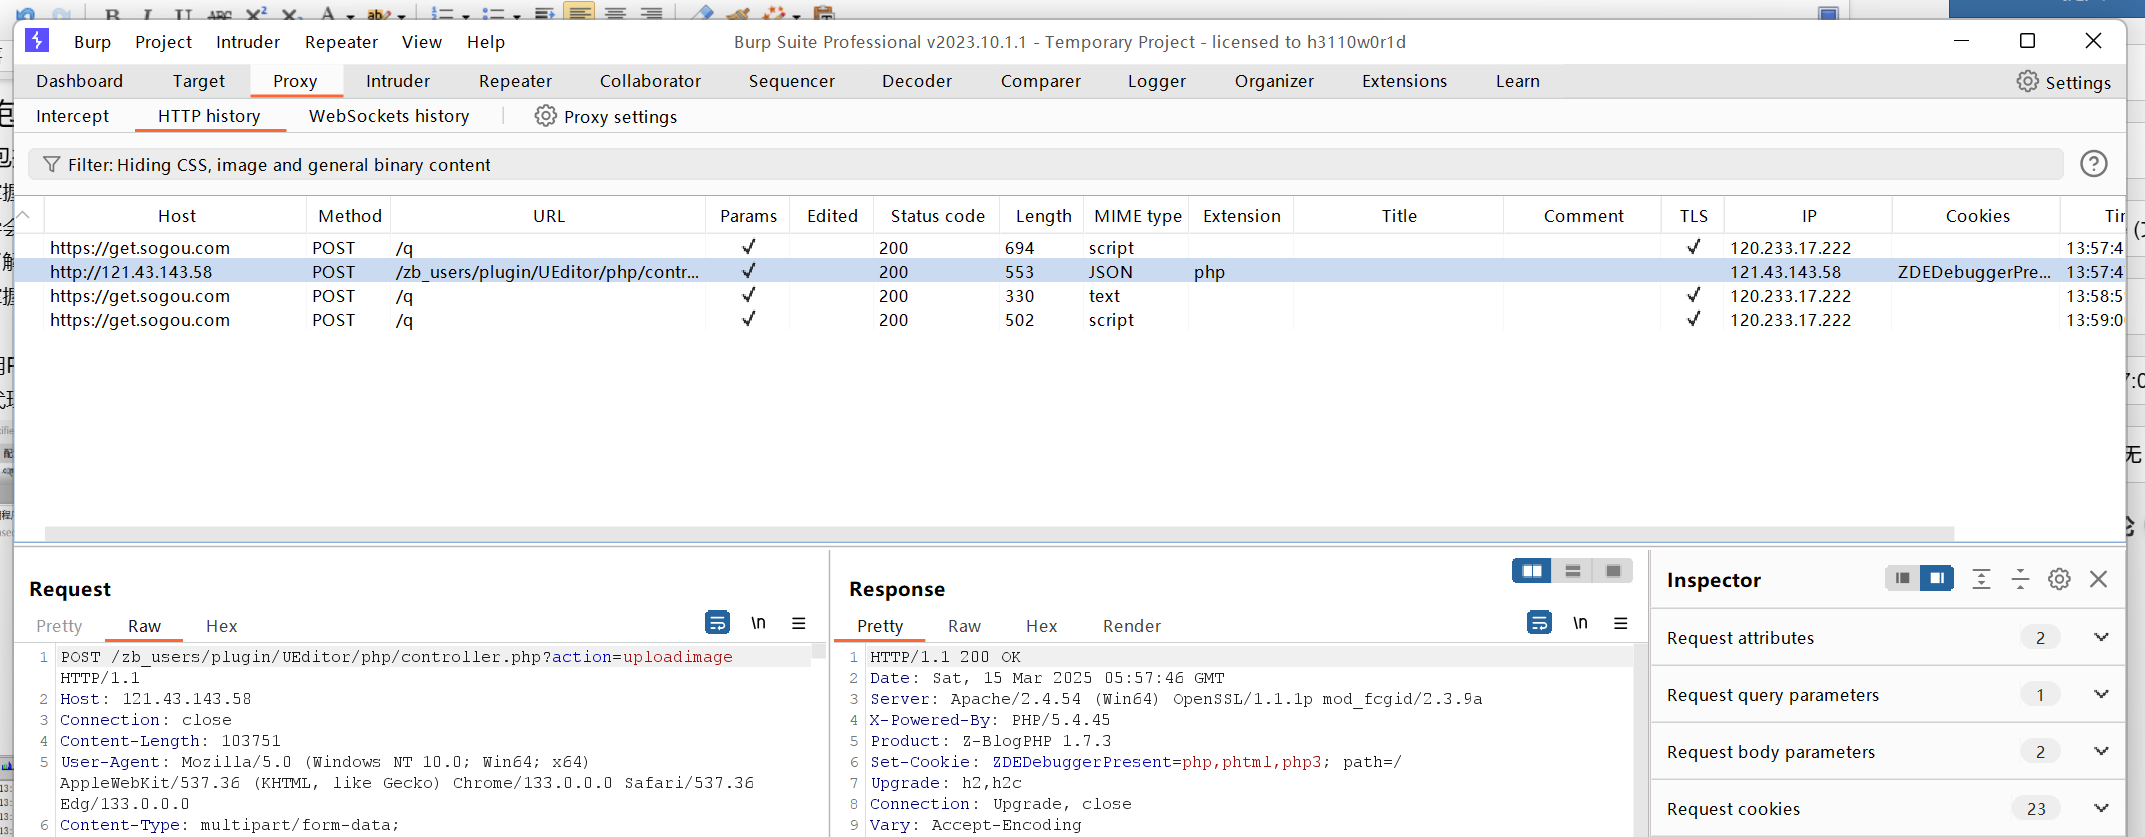Open the View menu
Image resolution: width=2145 pixels, height=837 pixels.
[422, 42]
